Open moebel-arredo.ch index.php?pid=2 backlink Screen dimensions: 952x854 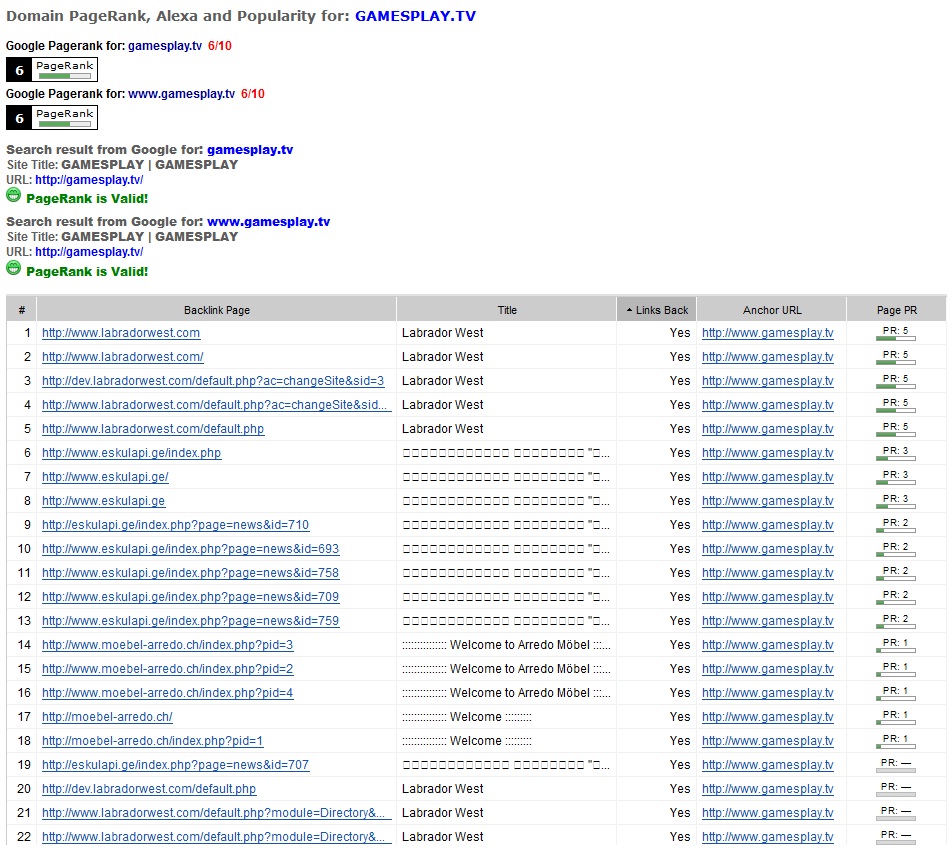pyautogui.click(x=168, y=669)
